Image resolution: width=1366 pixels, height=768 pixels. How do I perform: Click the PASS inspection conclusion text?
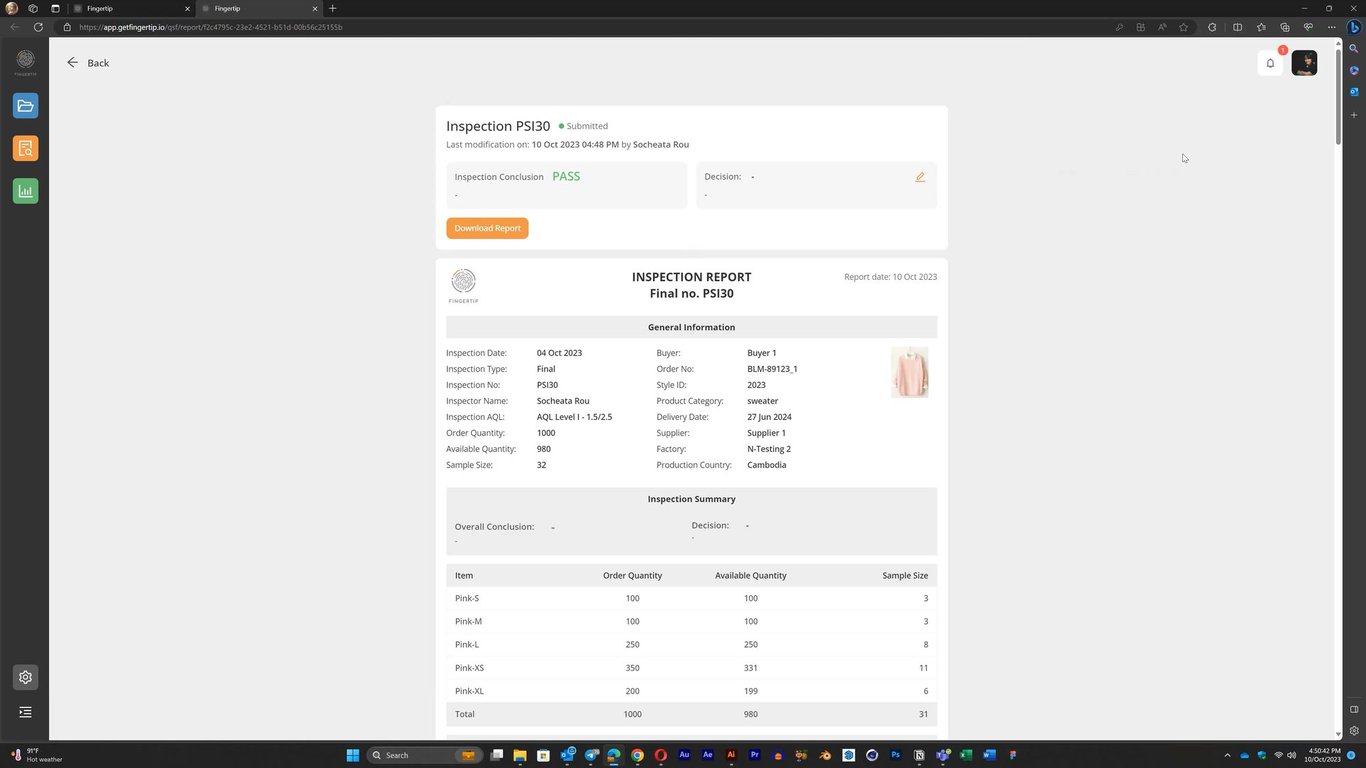coord(566,176)
